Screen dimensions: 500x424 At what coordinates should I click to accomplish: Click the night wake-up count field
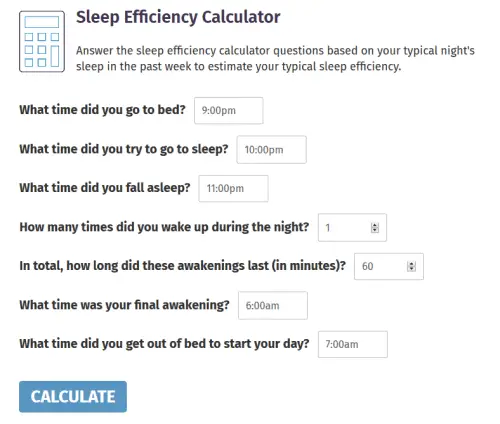click(x=352, y=228)
